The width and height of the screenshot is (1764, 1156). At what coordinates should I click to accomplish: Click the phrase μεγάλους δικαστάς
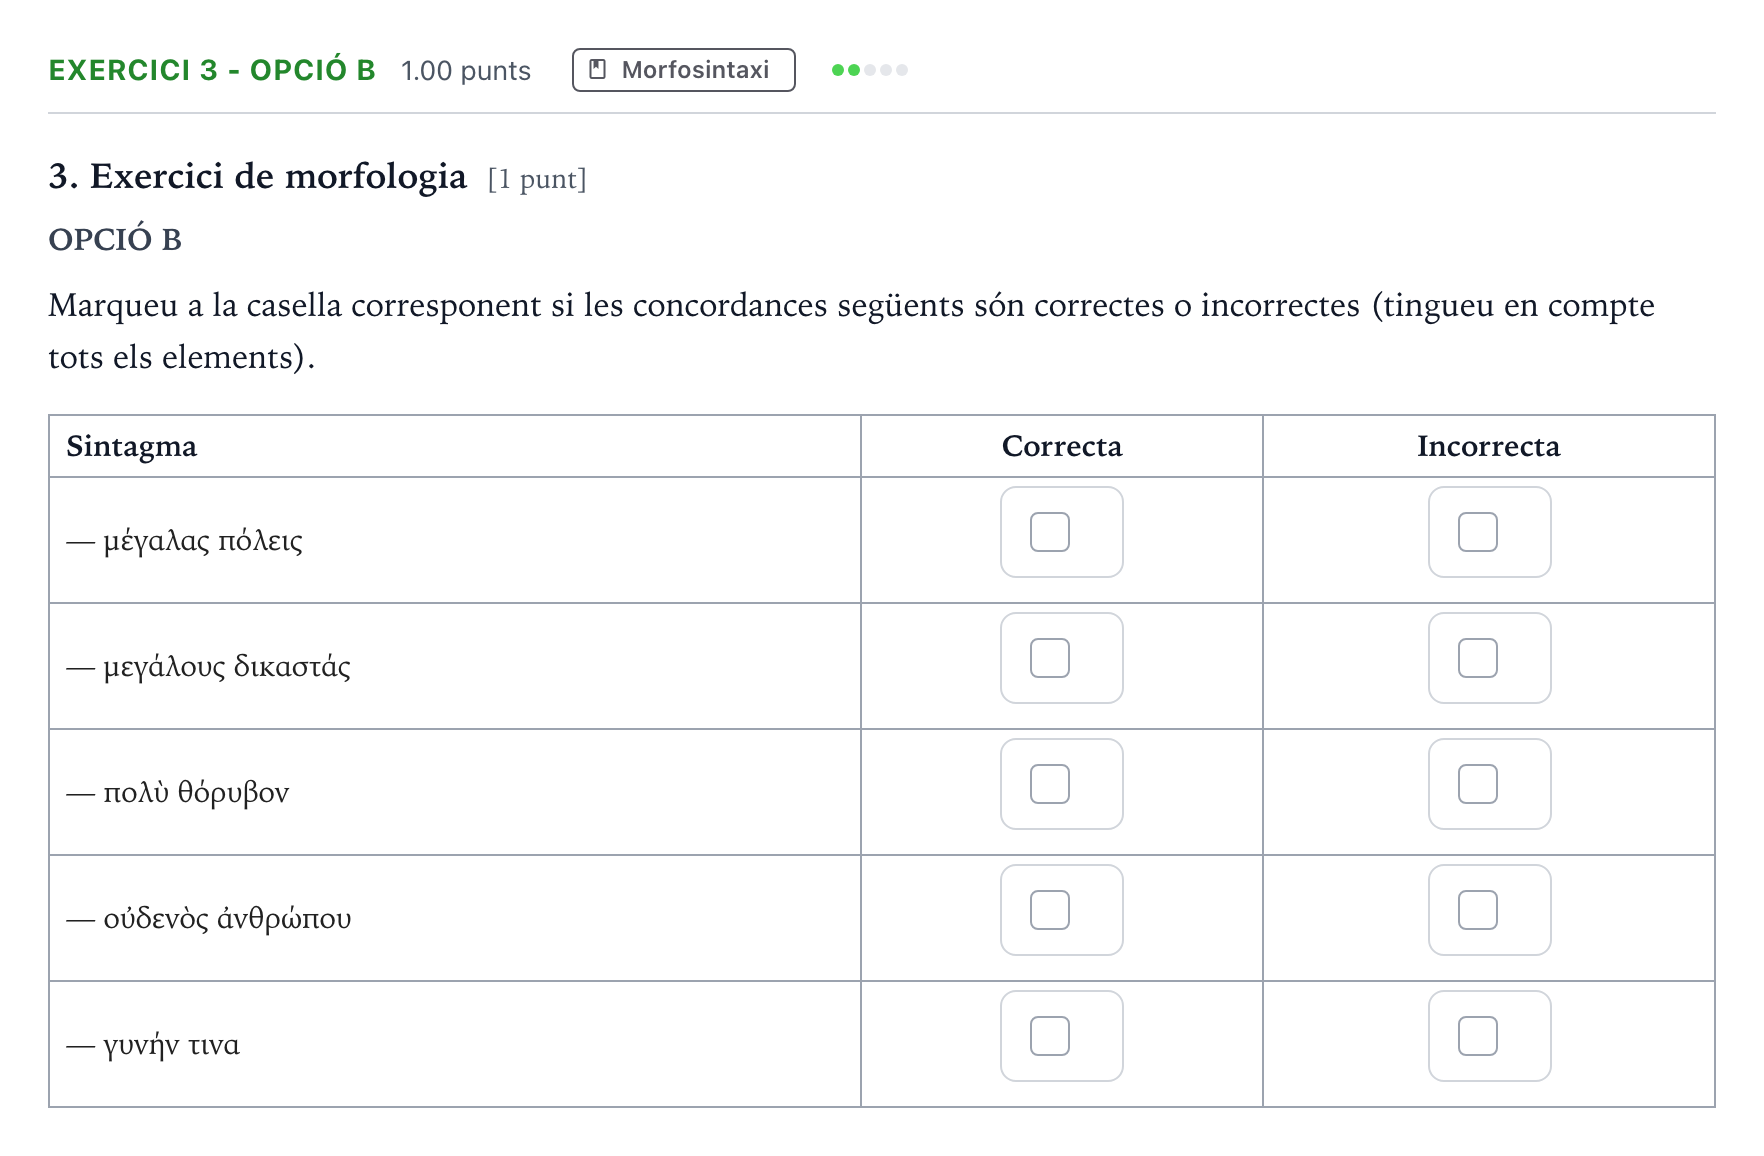pyautogui.click(x=227, y=666)
